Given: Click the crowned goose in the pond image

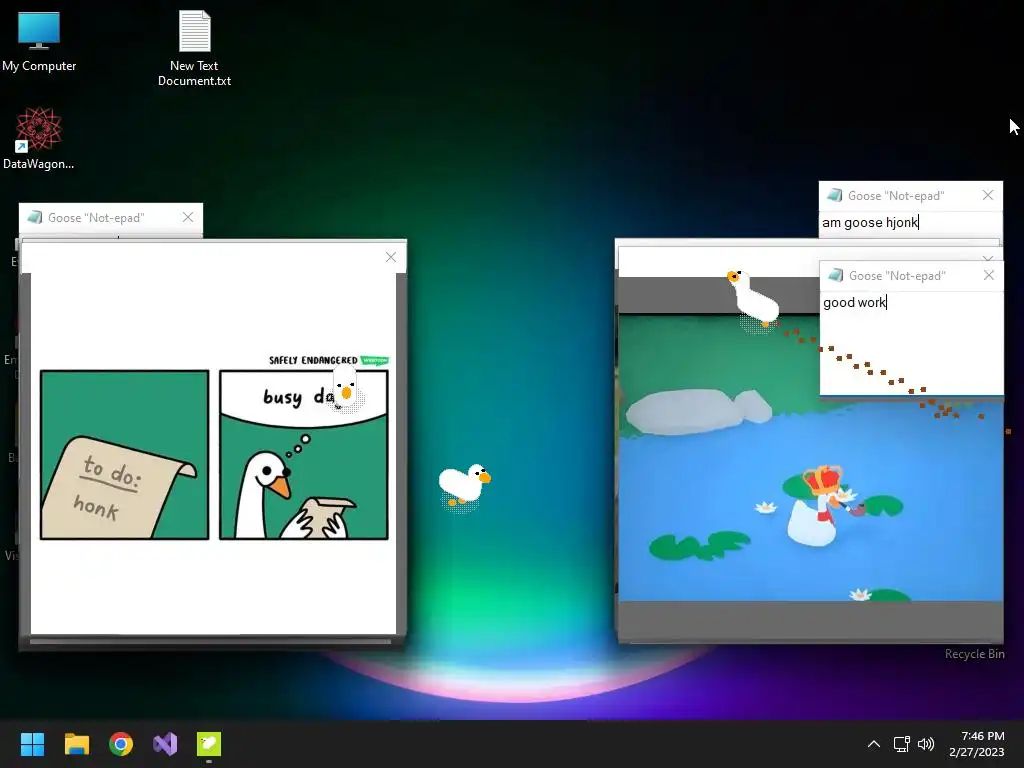Looking at the screenshot, I should click(x=819, y=505).
